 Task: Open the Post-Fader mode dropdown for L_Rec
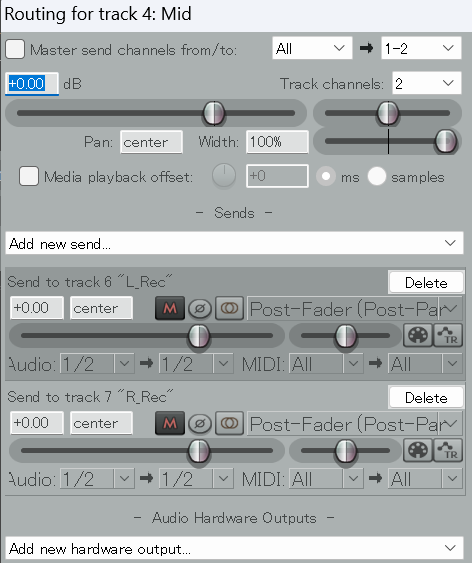(x=355, y=309)
